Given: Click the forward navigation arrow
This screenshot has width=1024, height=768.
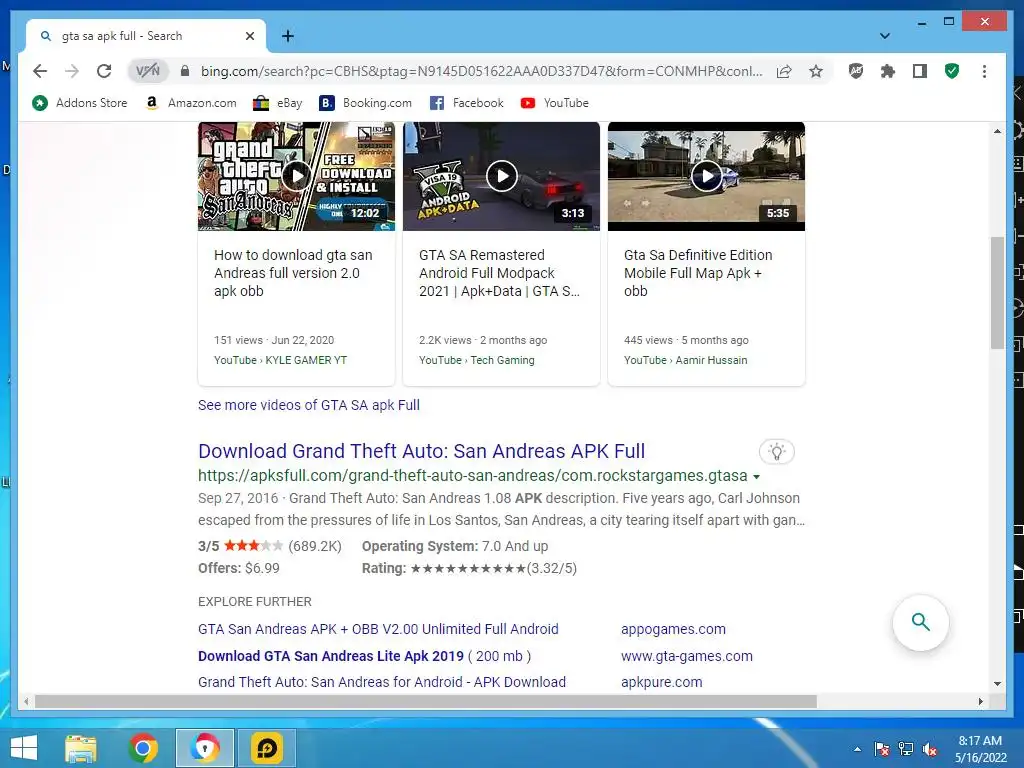Looking at the screenshot, I should [x=72, y=71].
